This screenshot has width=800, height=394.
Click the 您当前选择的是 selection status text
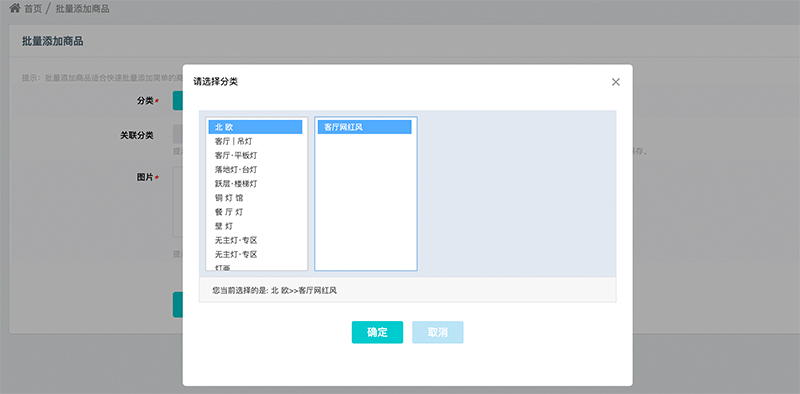[274, 290]
